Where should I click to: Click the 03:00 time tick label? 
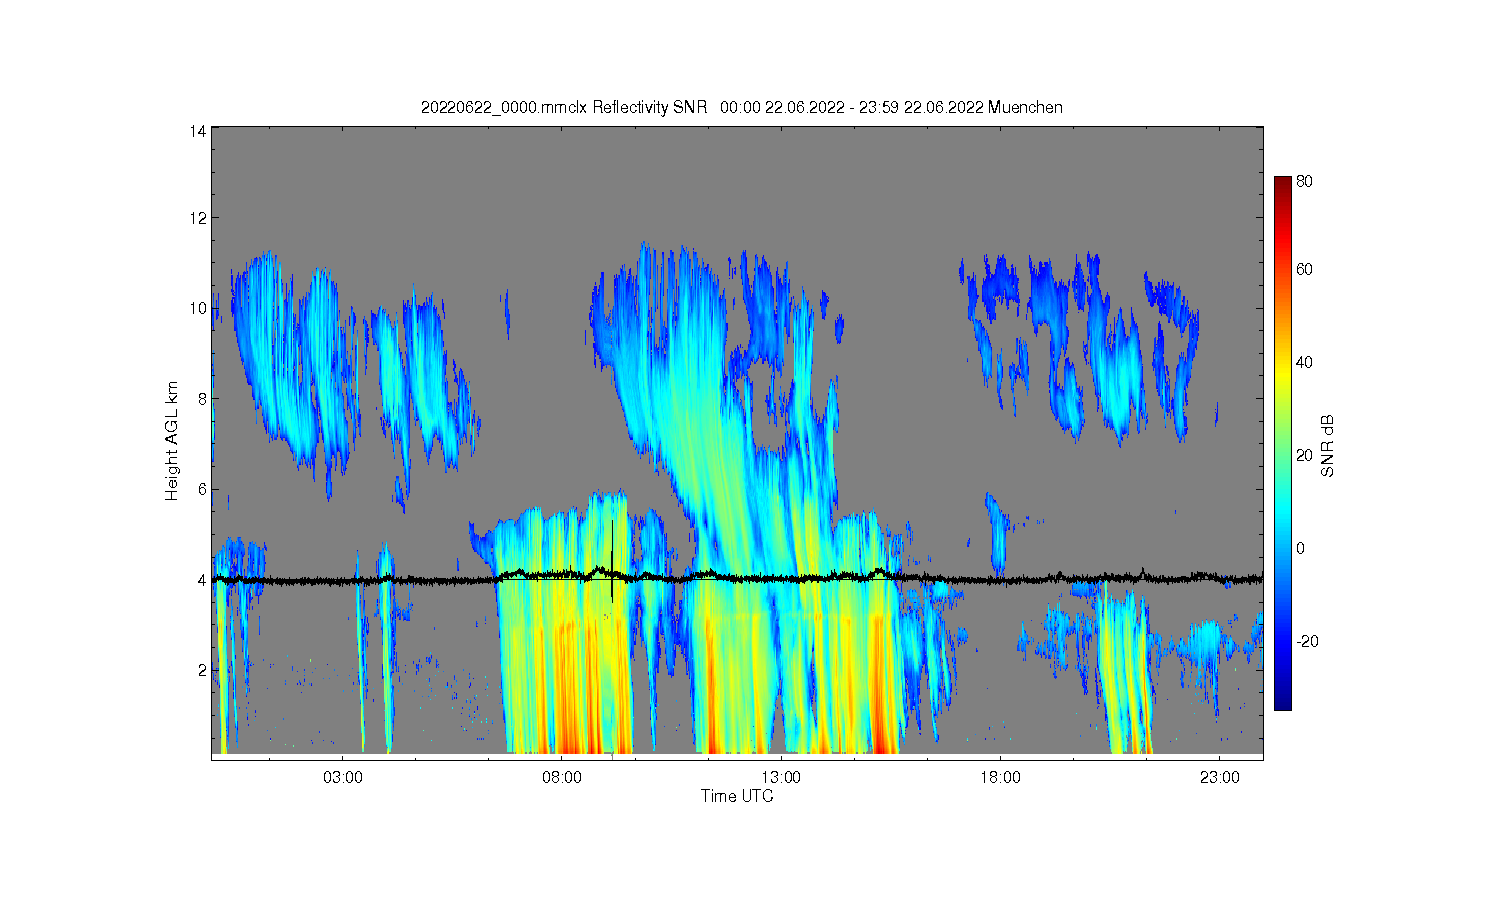(343, 778)
